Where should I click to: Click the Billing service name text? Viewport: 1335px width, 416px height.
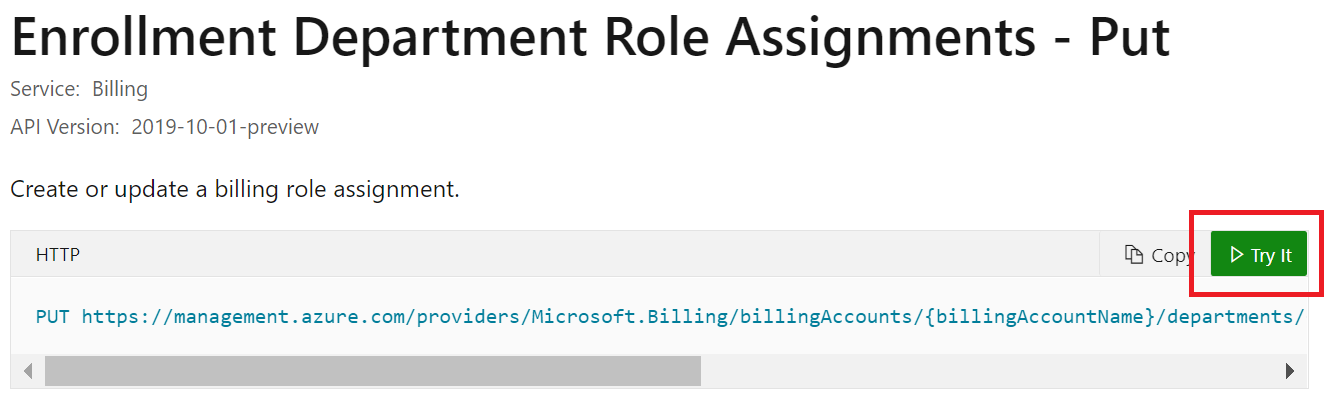pyautogui.click(x=120, y=89)
